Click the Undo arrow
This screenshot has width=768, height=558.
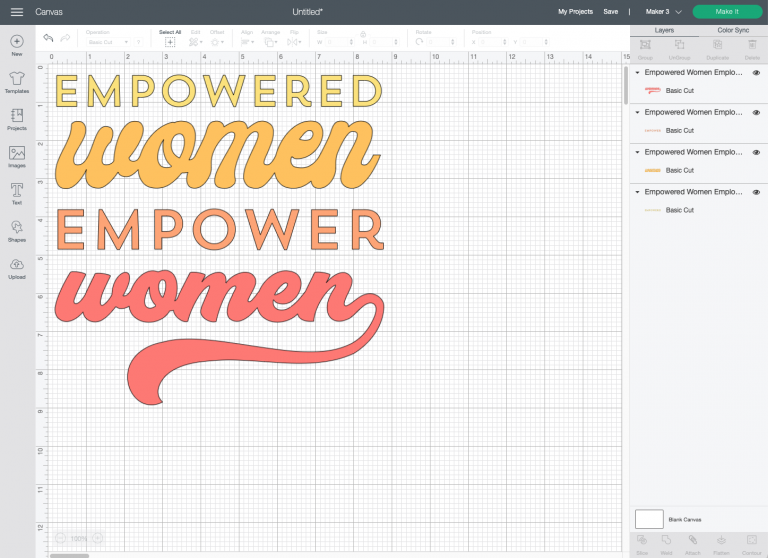(x=48, y=37)
